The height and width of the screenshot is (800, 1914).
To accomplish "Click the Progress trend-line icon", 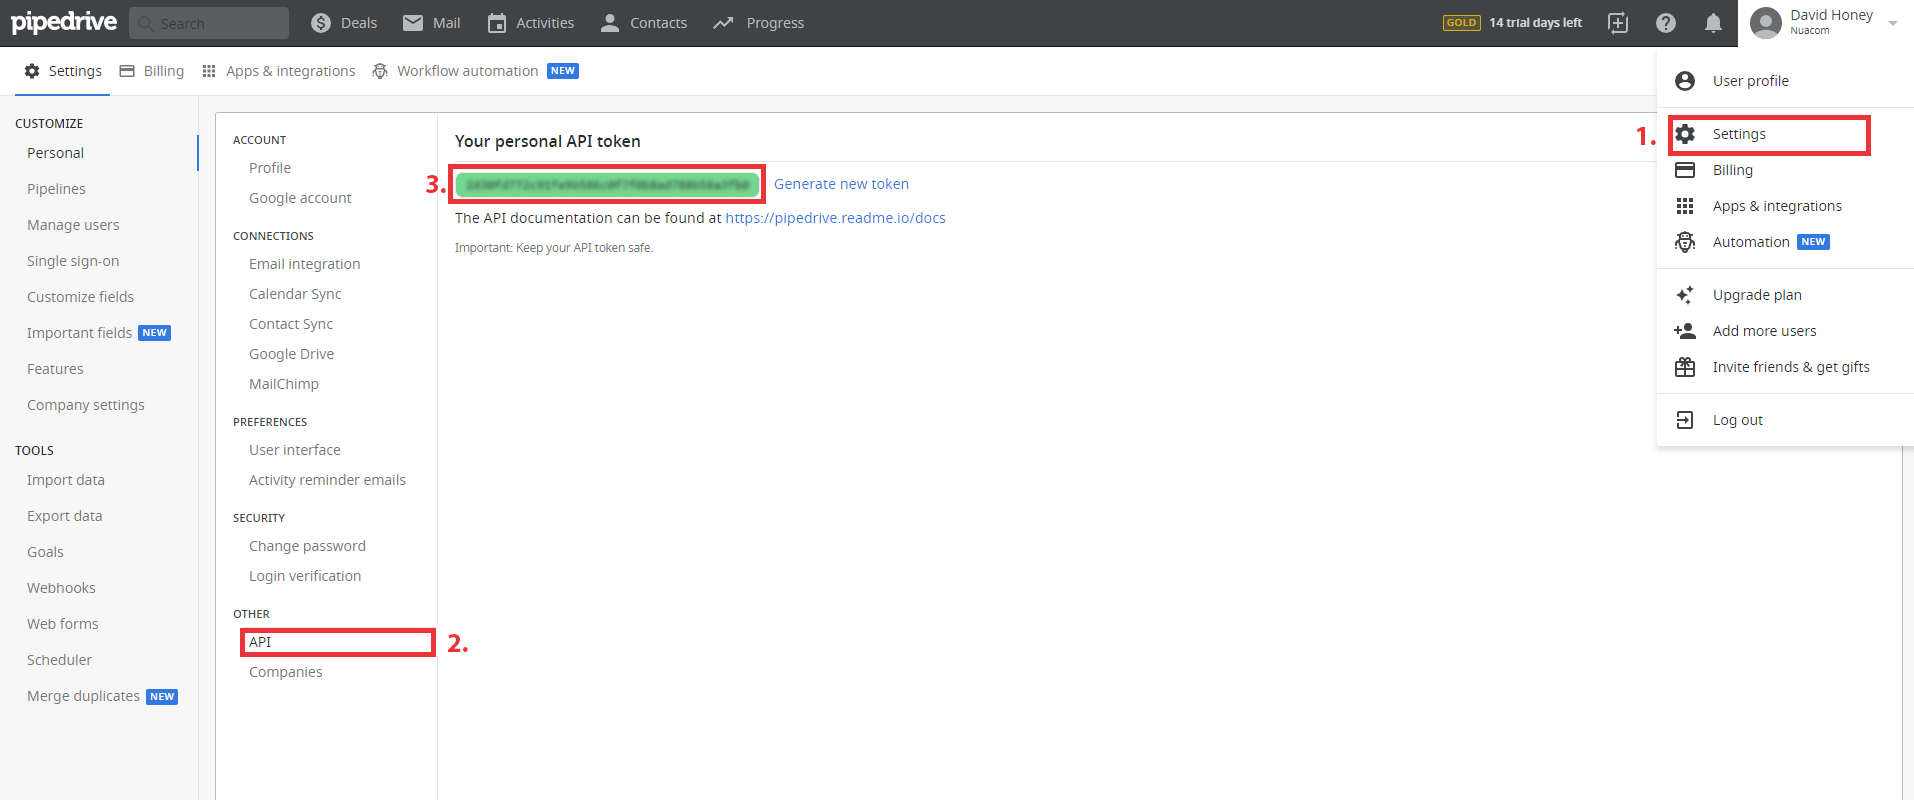I will click(x=723, y=23).
